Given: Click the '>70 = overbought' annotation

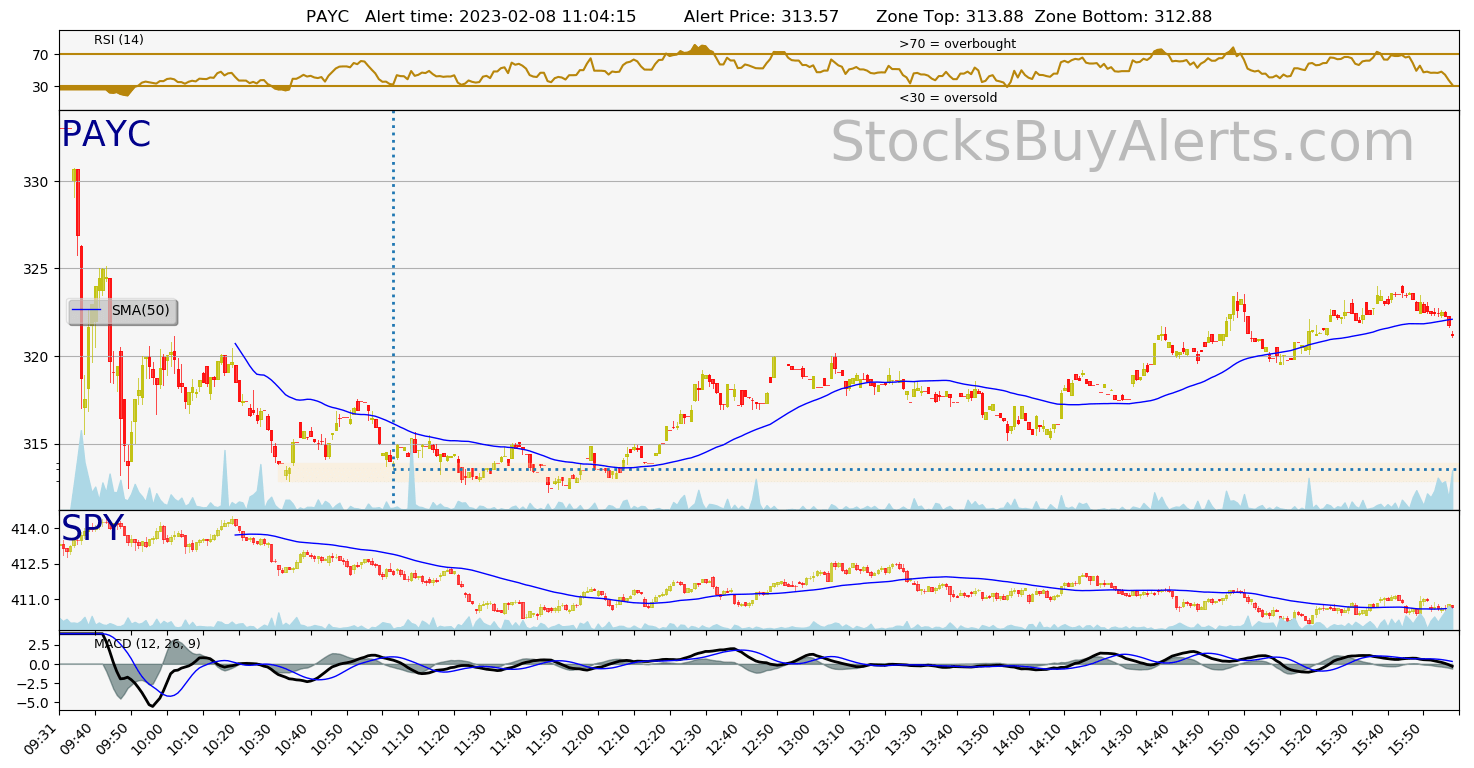Looking at the screenshot, I should 957,44.
